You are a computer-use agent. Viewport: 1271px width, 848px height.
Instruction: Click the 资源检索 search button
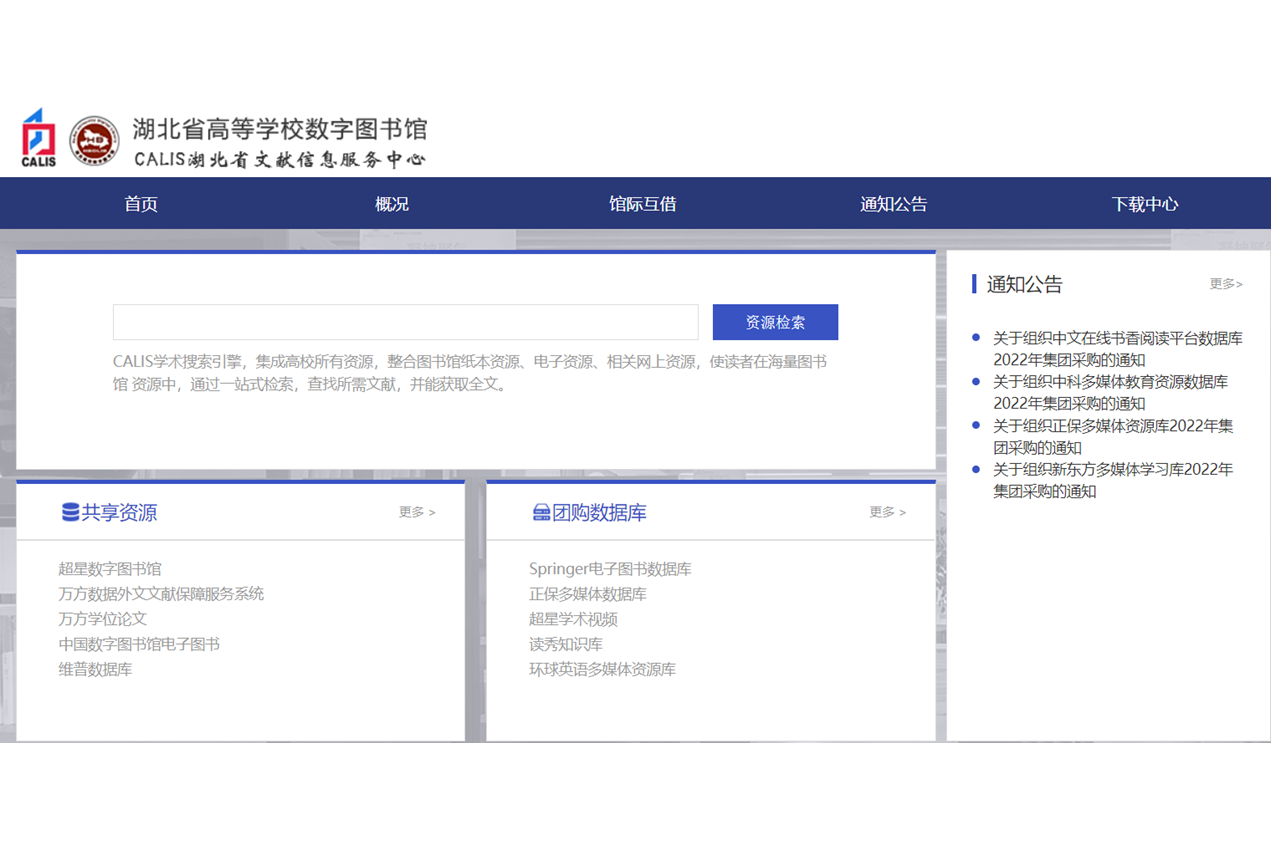point(775,322)
